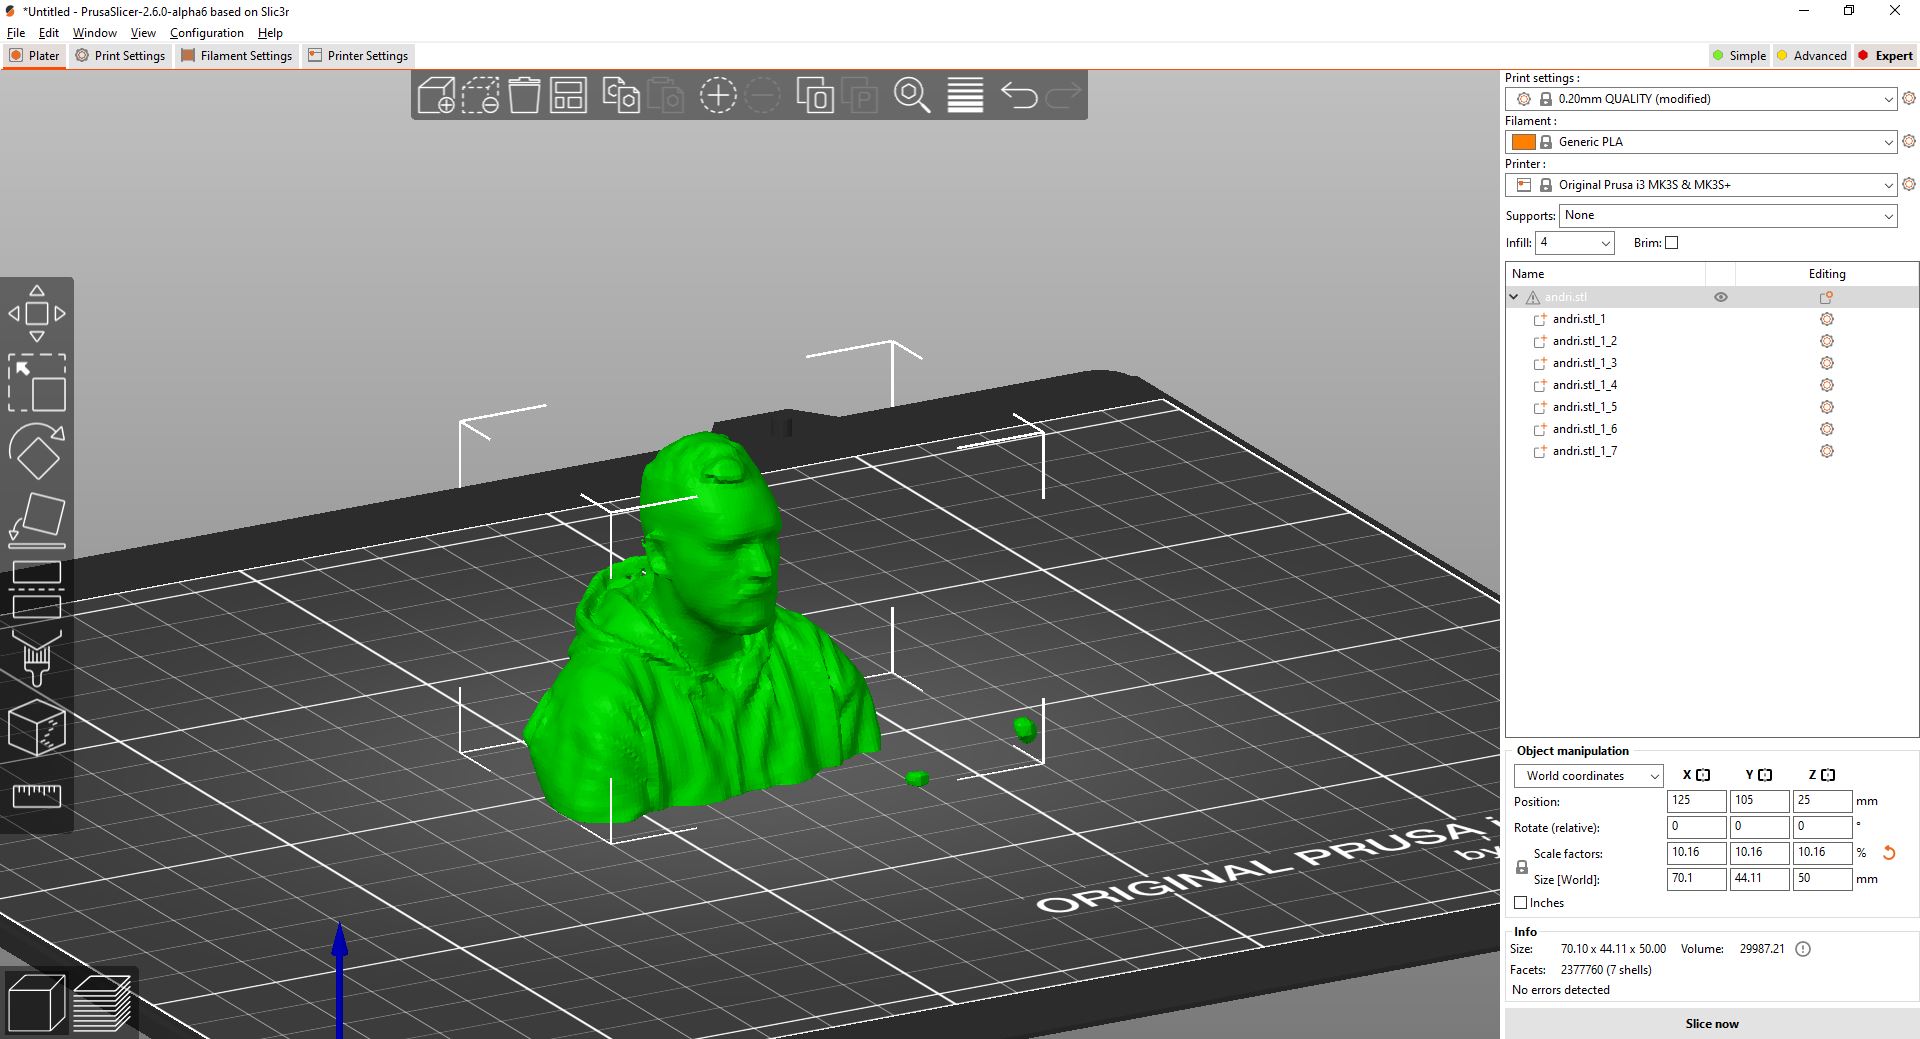Image resolution: width=1920 pixels, height=1039 pixels.
Task: Click the orange filament color swatch
Action: (x=1523, y=142)
